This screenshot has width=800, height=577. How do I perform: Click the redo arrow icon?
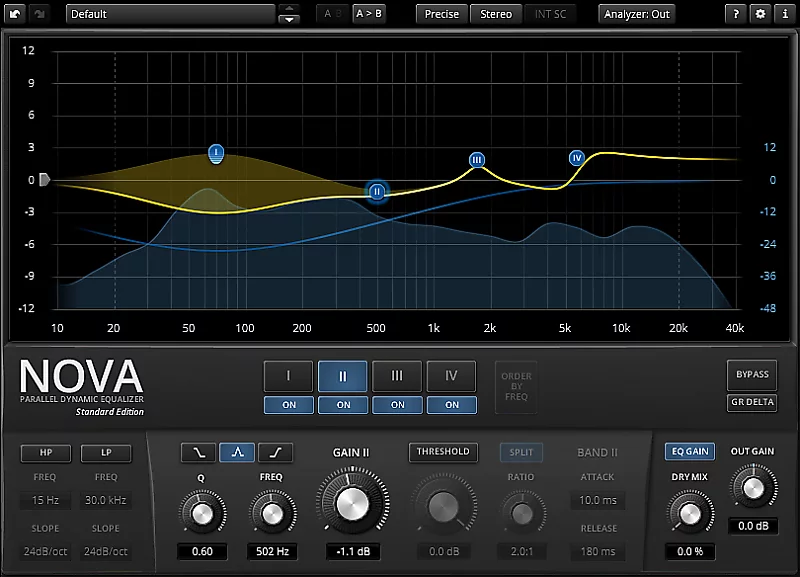[39, 14]
